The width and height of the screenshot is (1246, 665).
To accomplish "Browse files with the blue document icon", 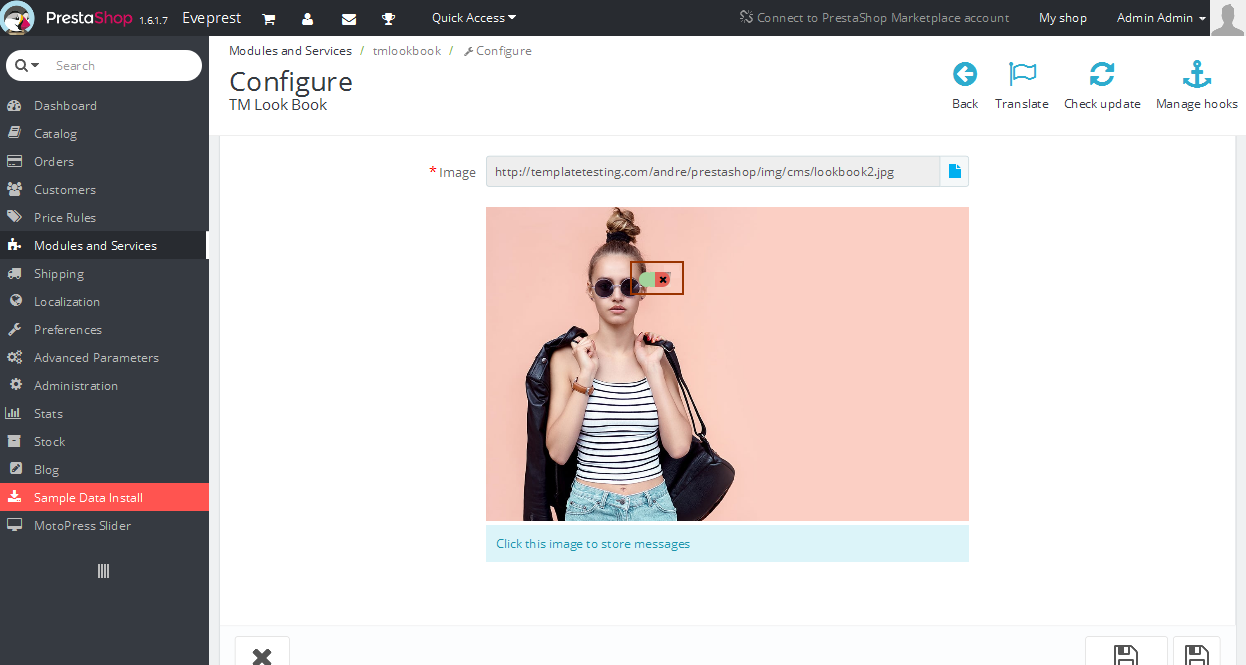I will pos(955,171).
